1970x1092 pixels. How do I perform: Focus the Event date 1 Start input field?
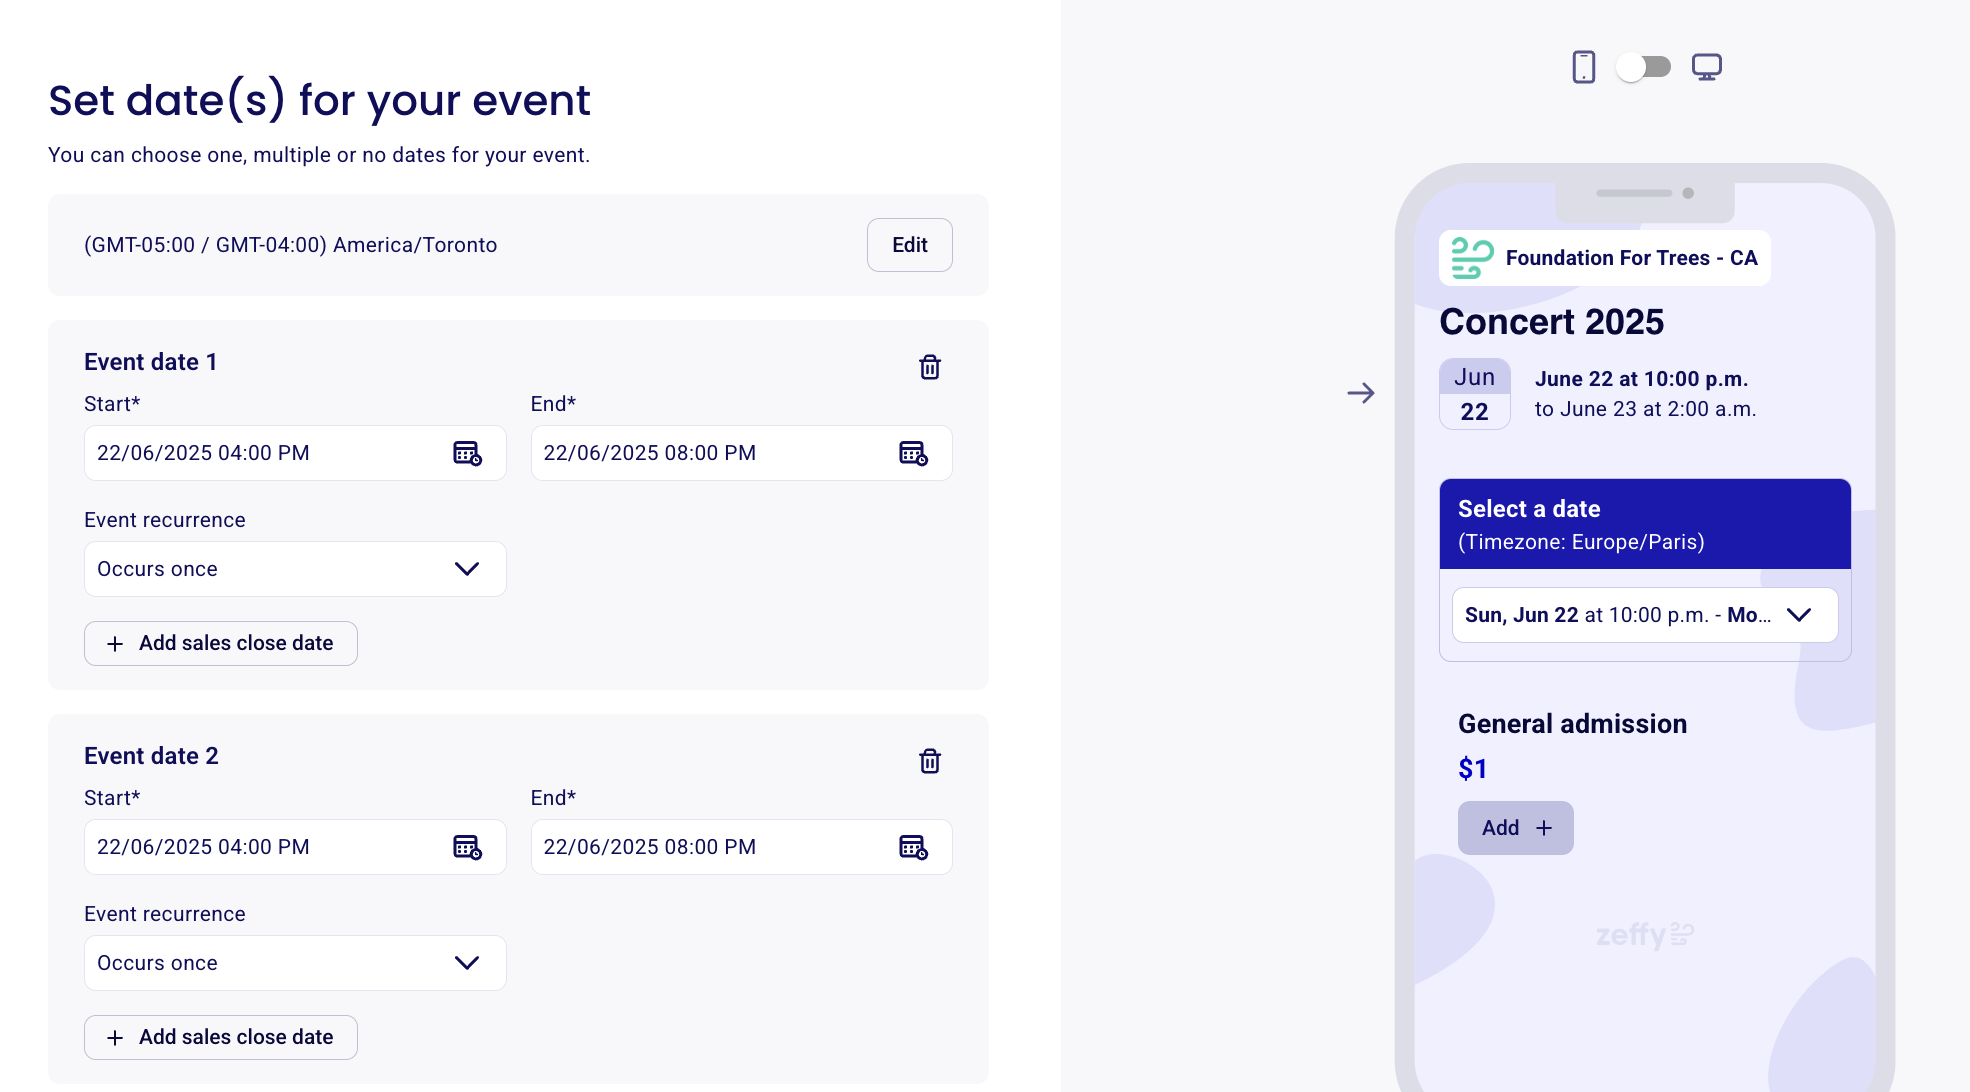click(295, 453)
